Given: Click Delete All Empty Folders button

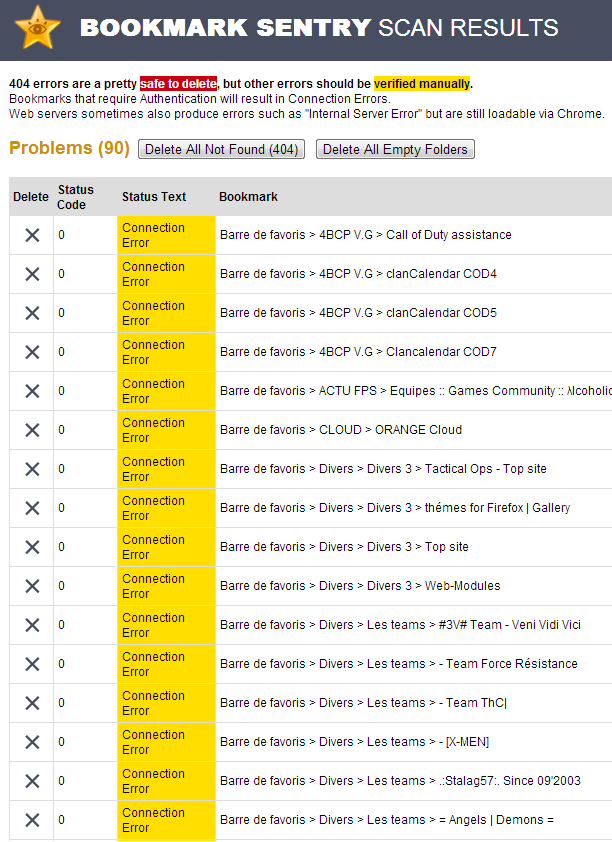Looking at the screenshot, I should click(x=395, y=149).
